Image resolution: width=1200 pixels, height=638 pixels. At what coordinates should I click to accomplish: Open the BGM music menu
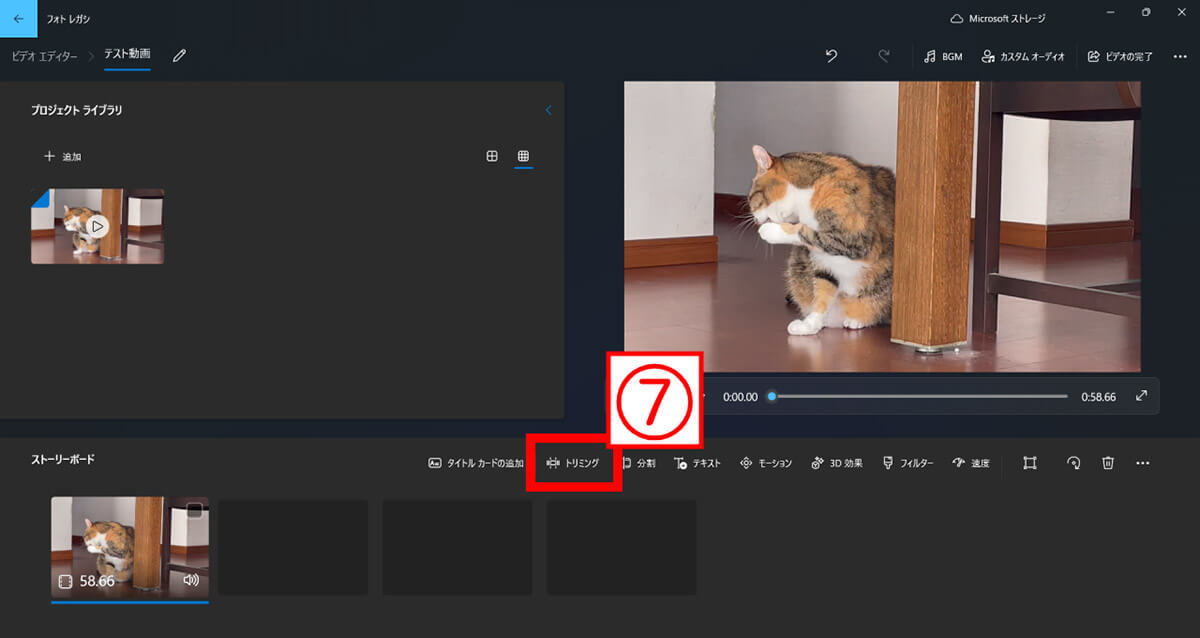[x=943, y=56]
